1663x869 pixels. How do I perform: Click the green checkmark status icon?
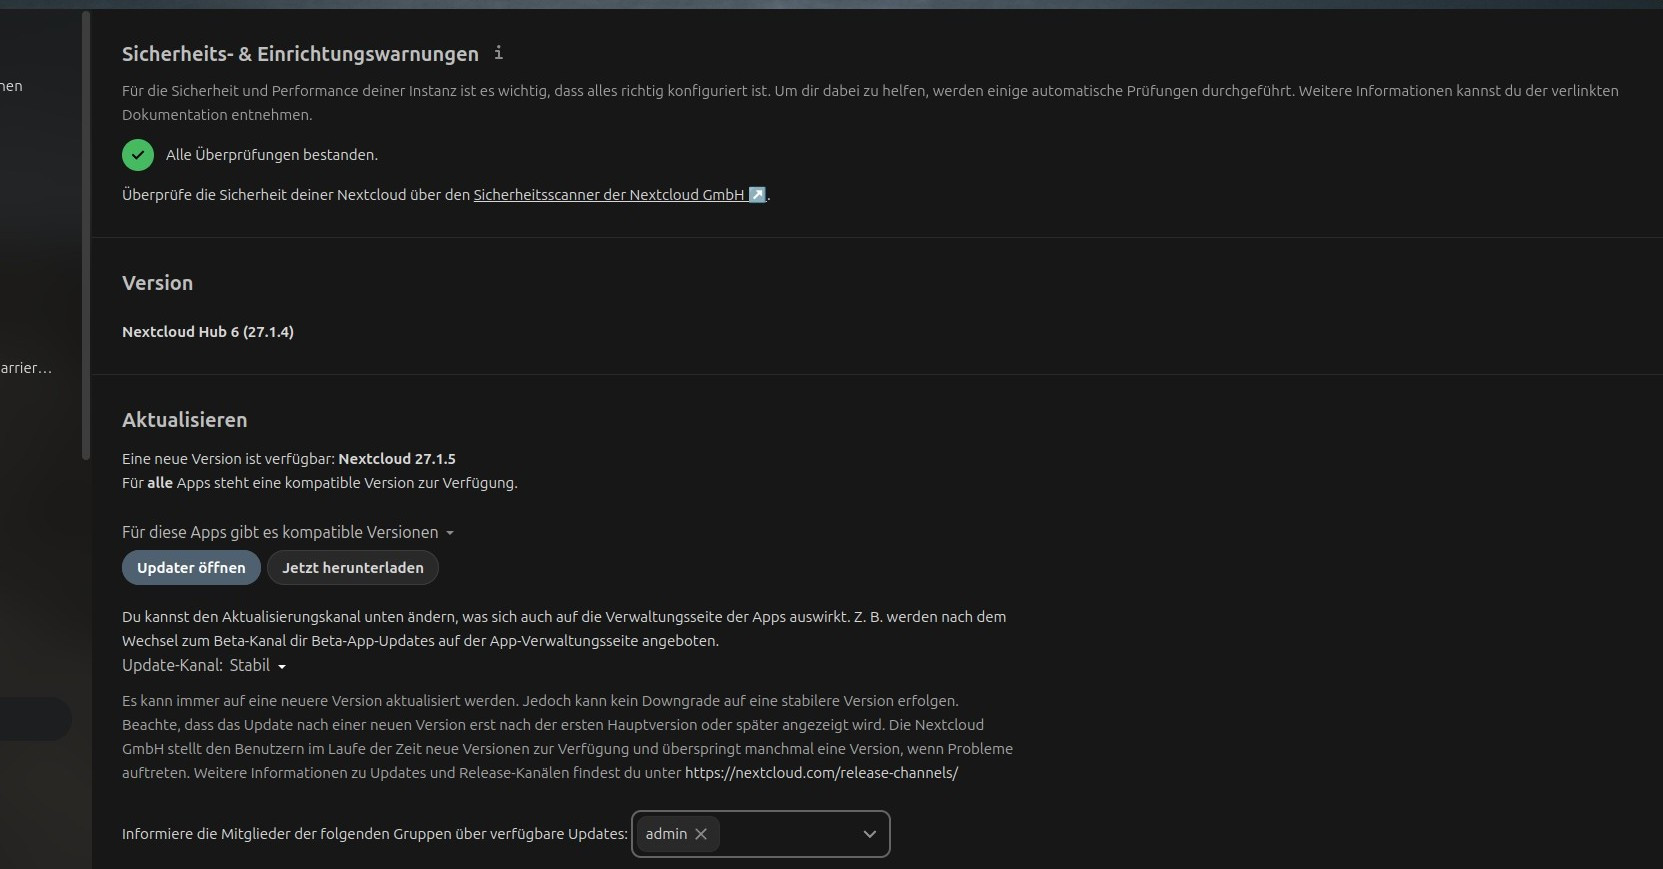(x=138, y=155)
